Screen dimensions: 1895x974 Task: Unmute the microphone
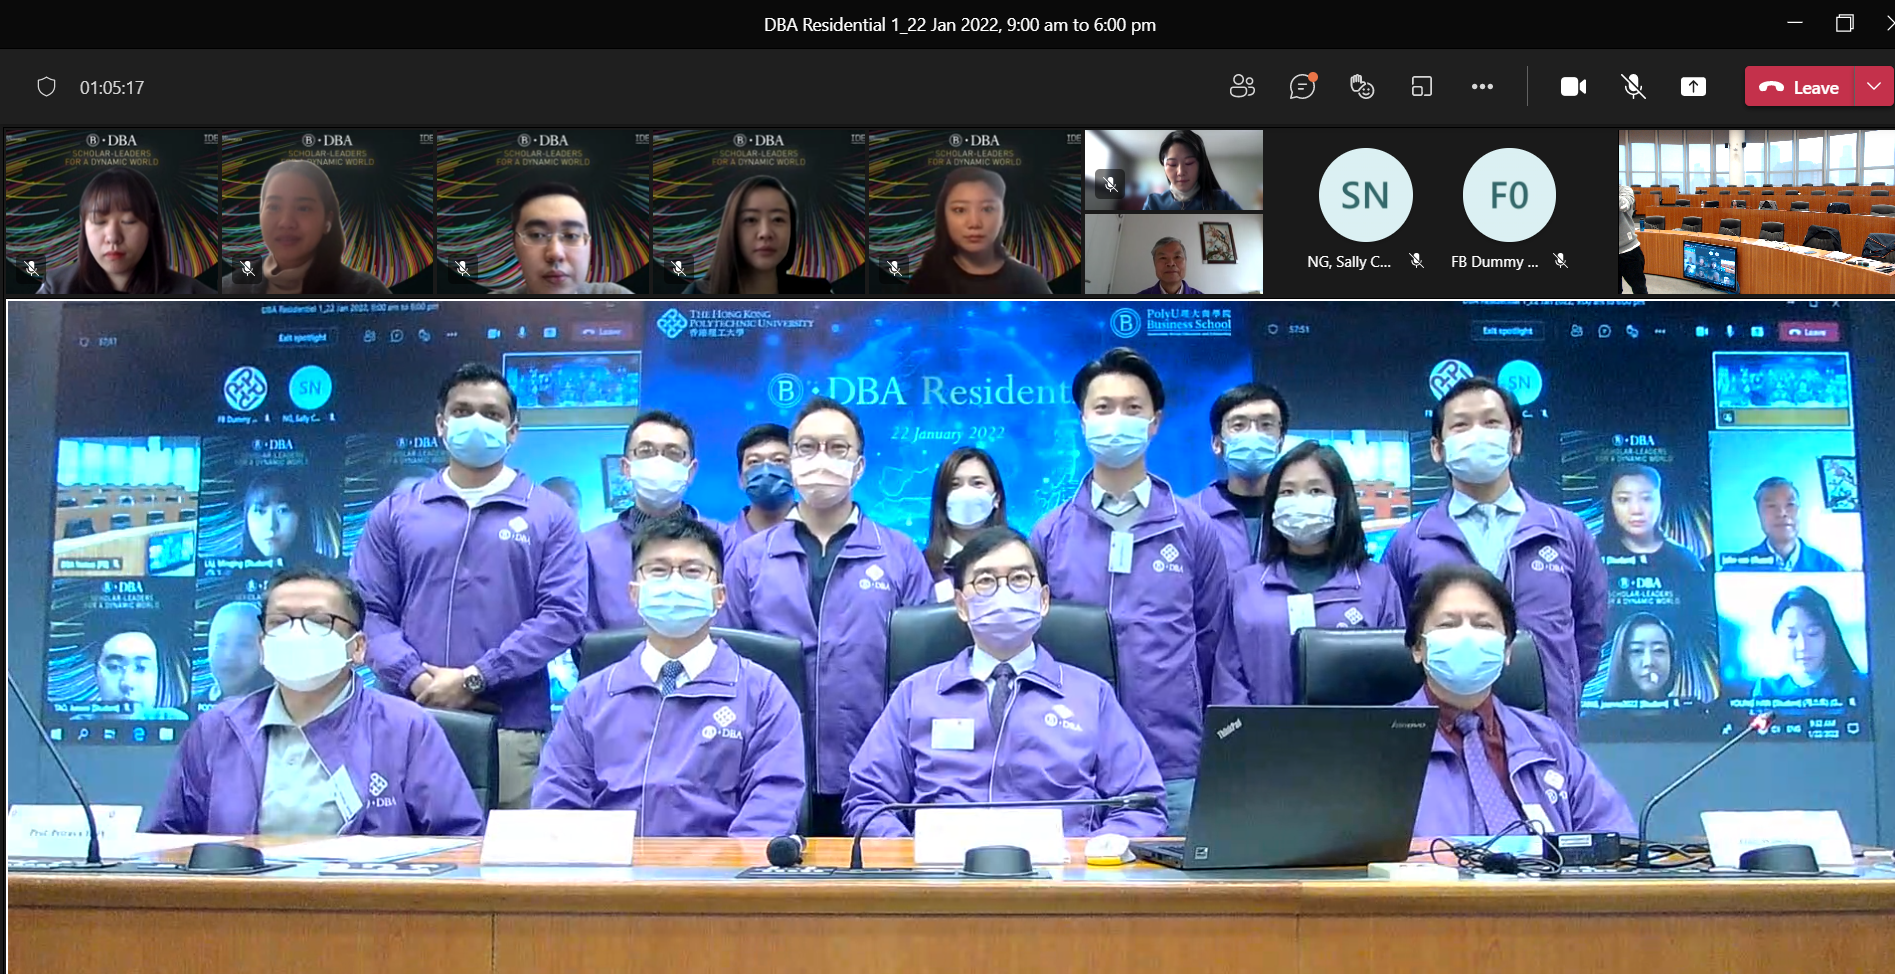pos(1633,87)
